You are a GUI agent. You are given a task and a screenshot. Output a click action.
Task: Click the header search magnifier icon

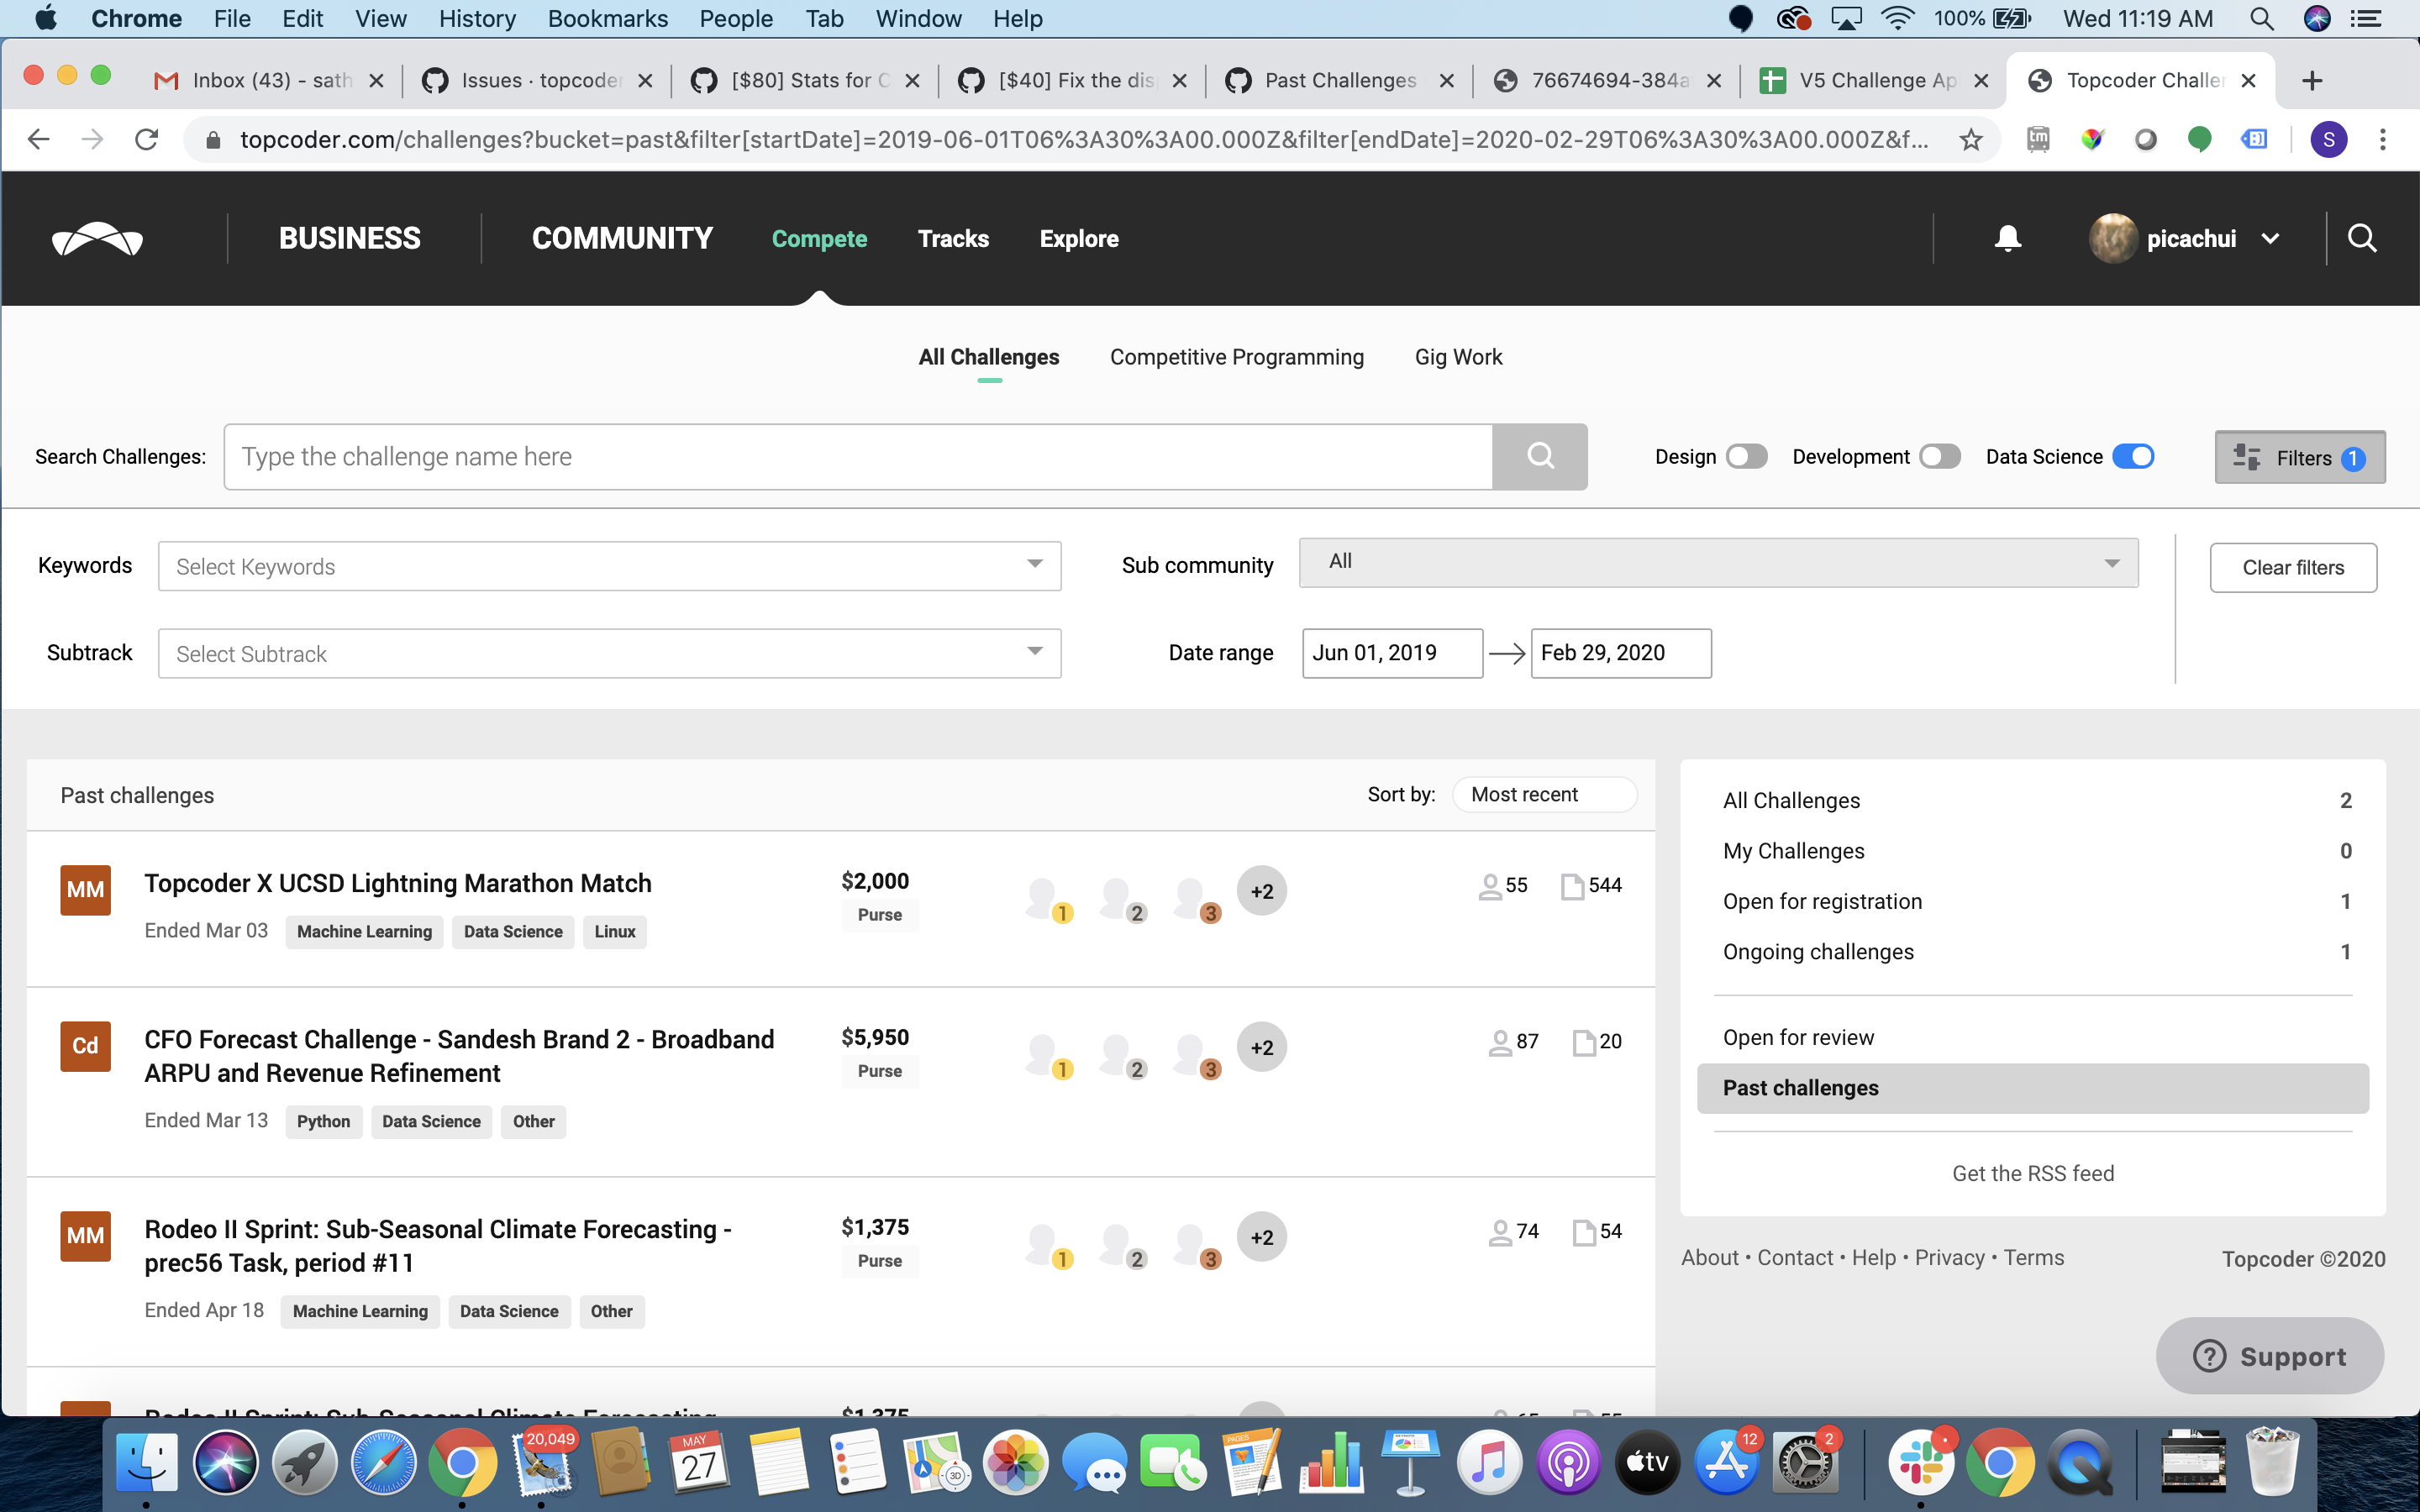[2362, 238]
